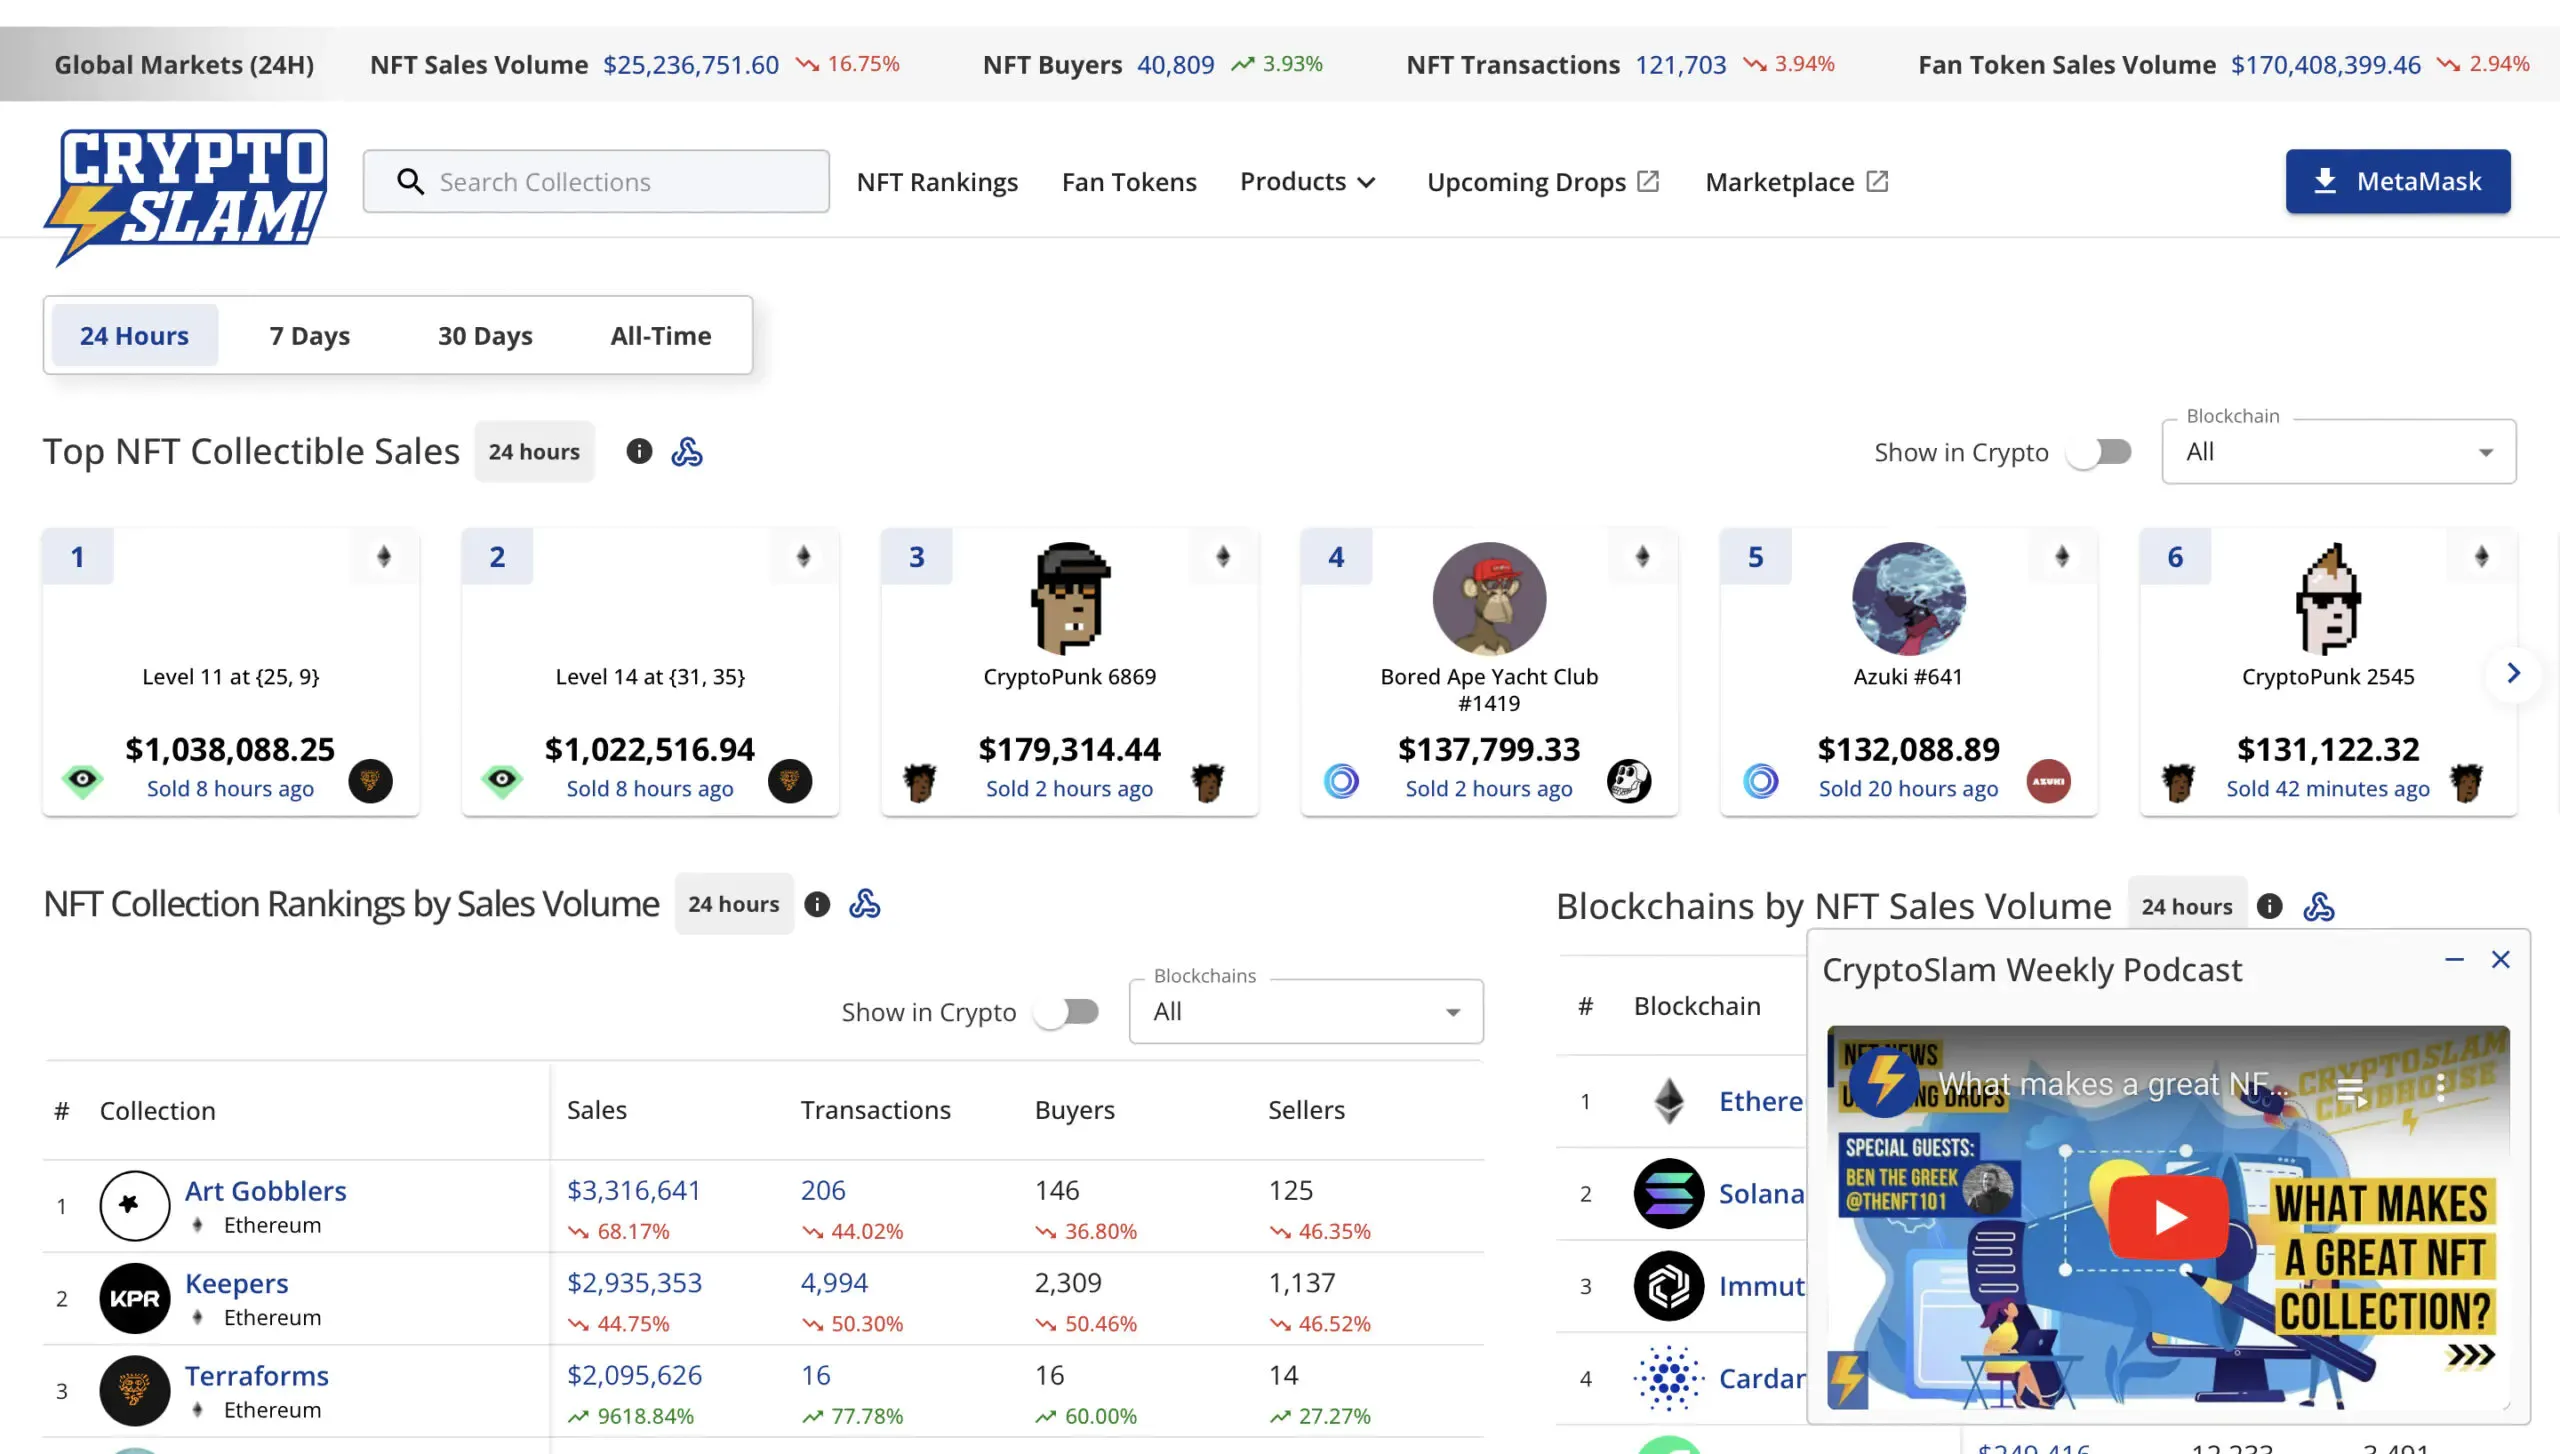Click the MetaMask button

pyautogui.click(x=2397, y=182)
